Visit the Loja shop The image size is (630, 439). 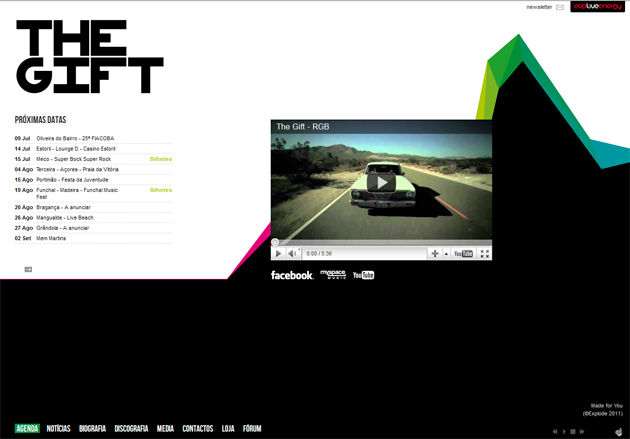(228, 429)
